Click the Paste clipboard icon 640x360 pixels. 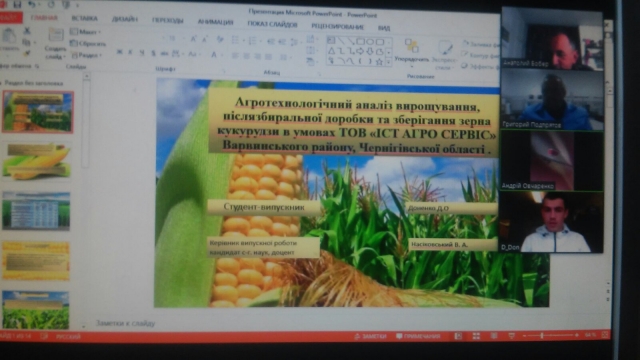9,36
